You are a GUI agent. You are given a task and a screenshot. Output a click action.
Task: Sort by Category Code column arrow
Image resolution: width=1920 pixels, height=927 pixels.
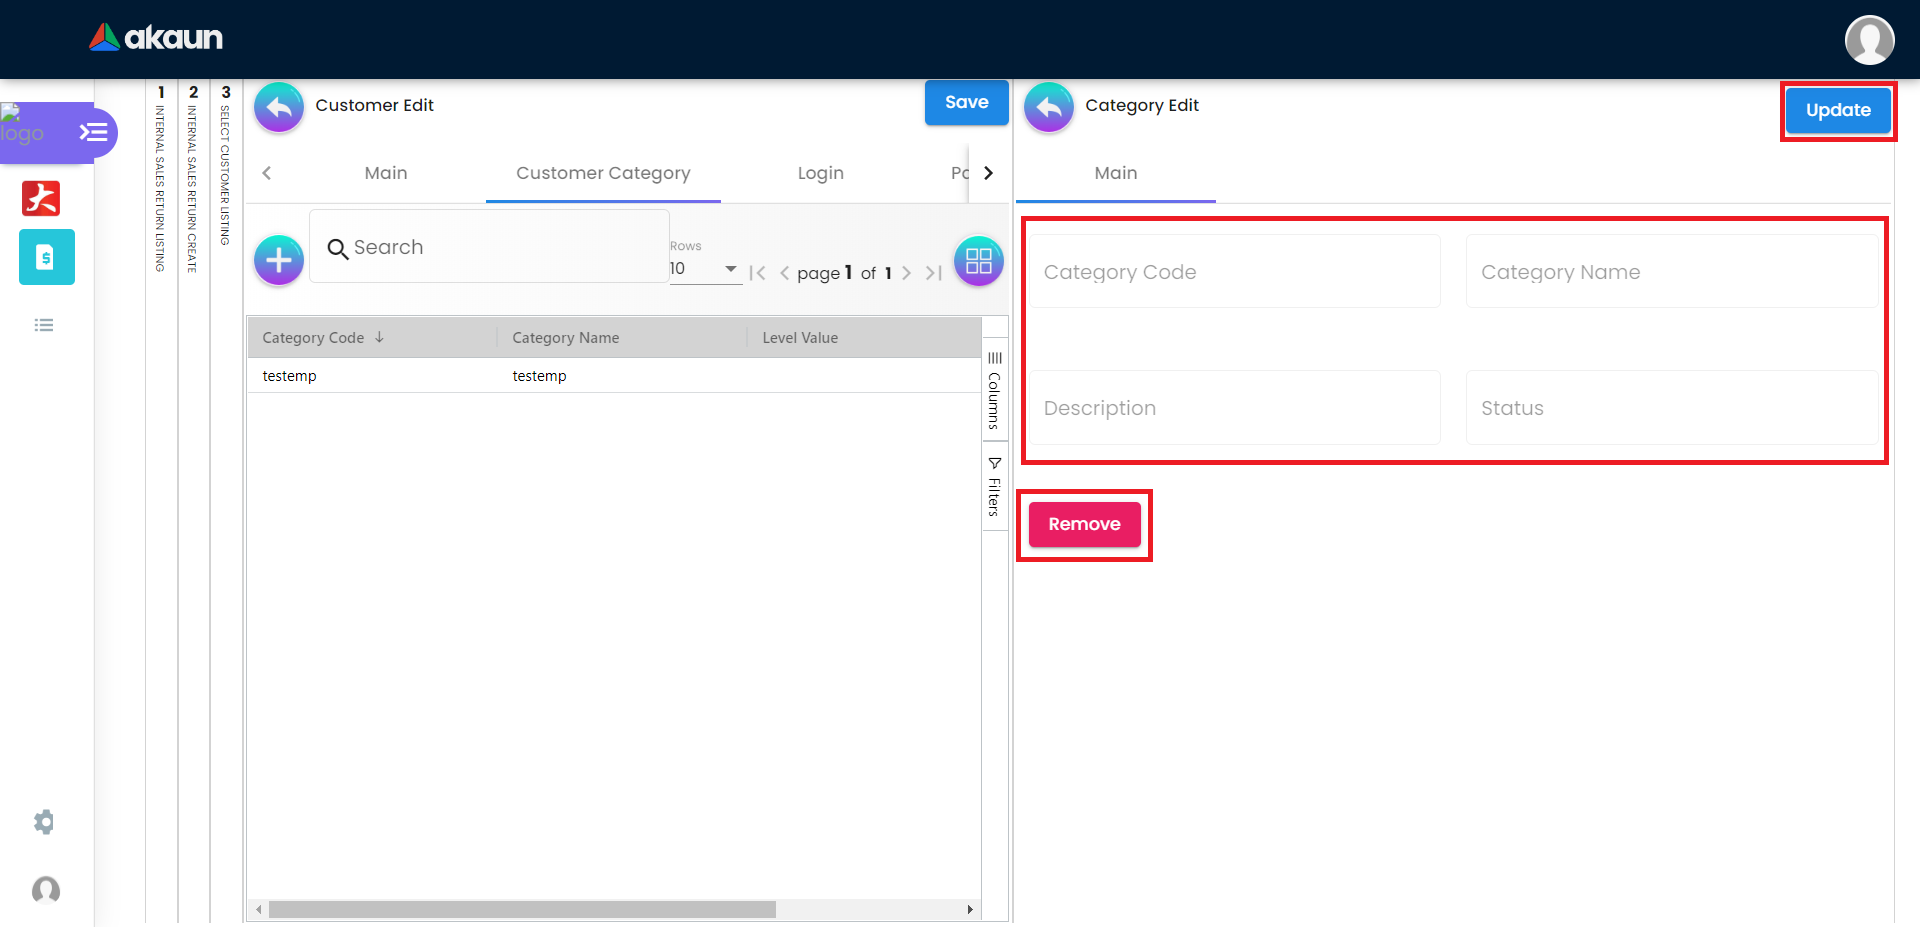tap(379, 337)
